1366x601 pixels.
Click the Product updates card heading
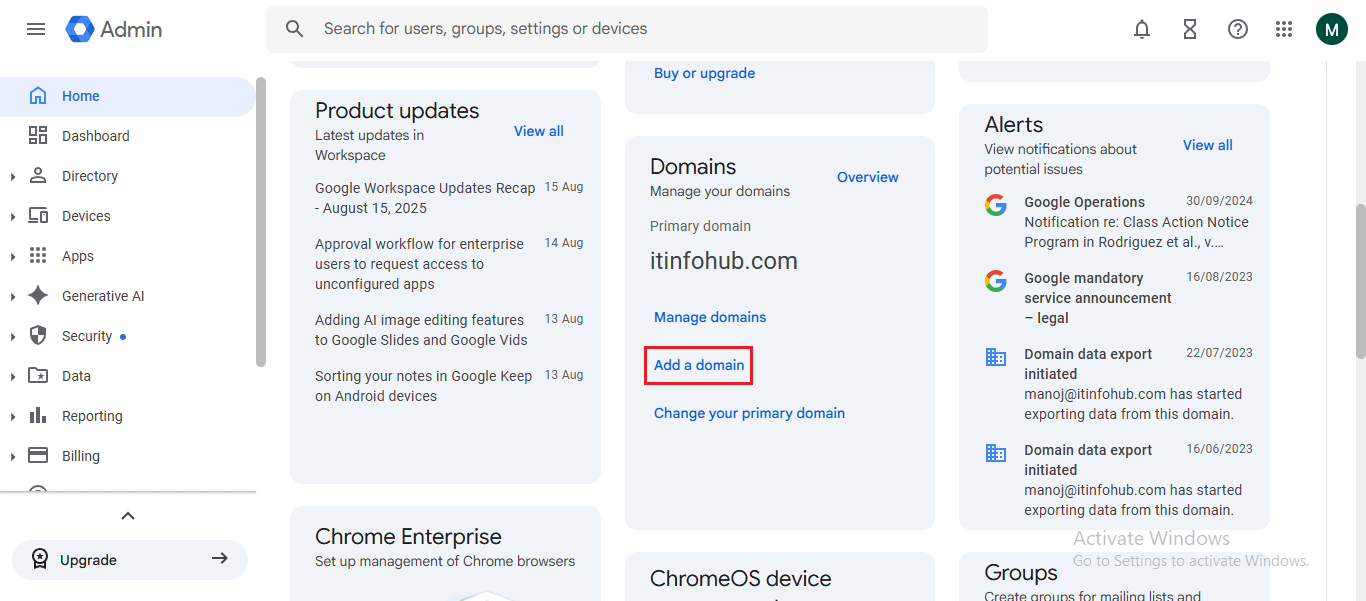pyautogui.click(x=397, y=111)
